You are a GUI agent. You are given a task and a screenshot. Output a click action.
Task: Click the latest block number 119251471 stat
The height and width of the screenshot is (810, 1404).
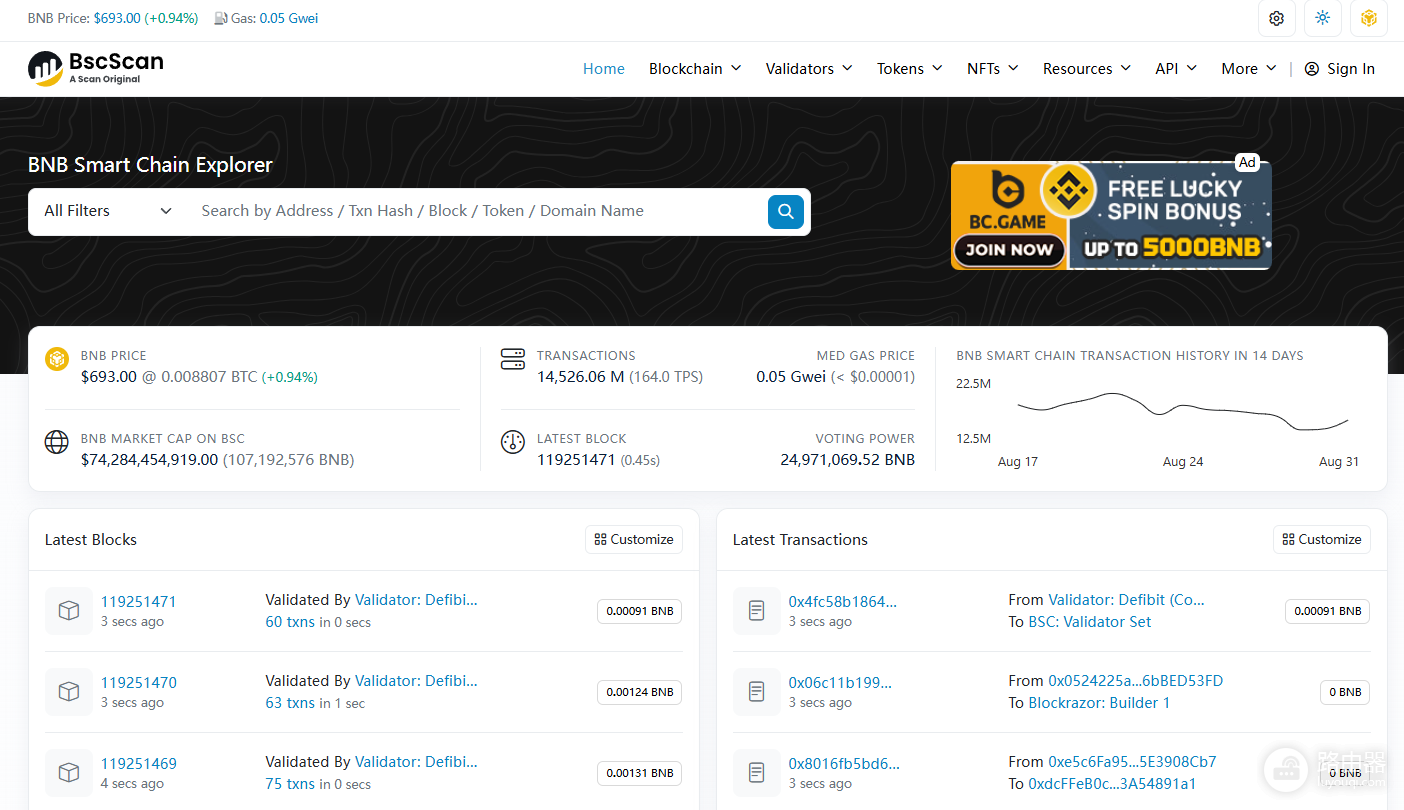coord(576,460)
